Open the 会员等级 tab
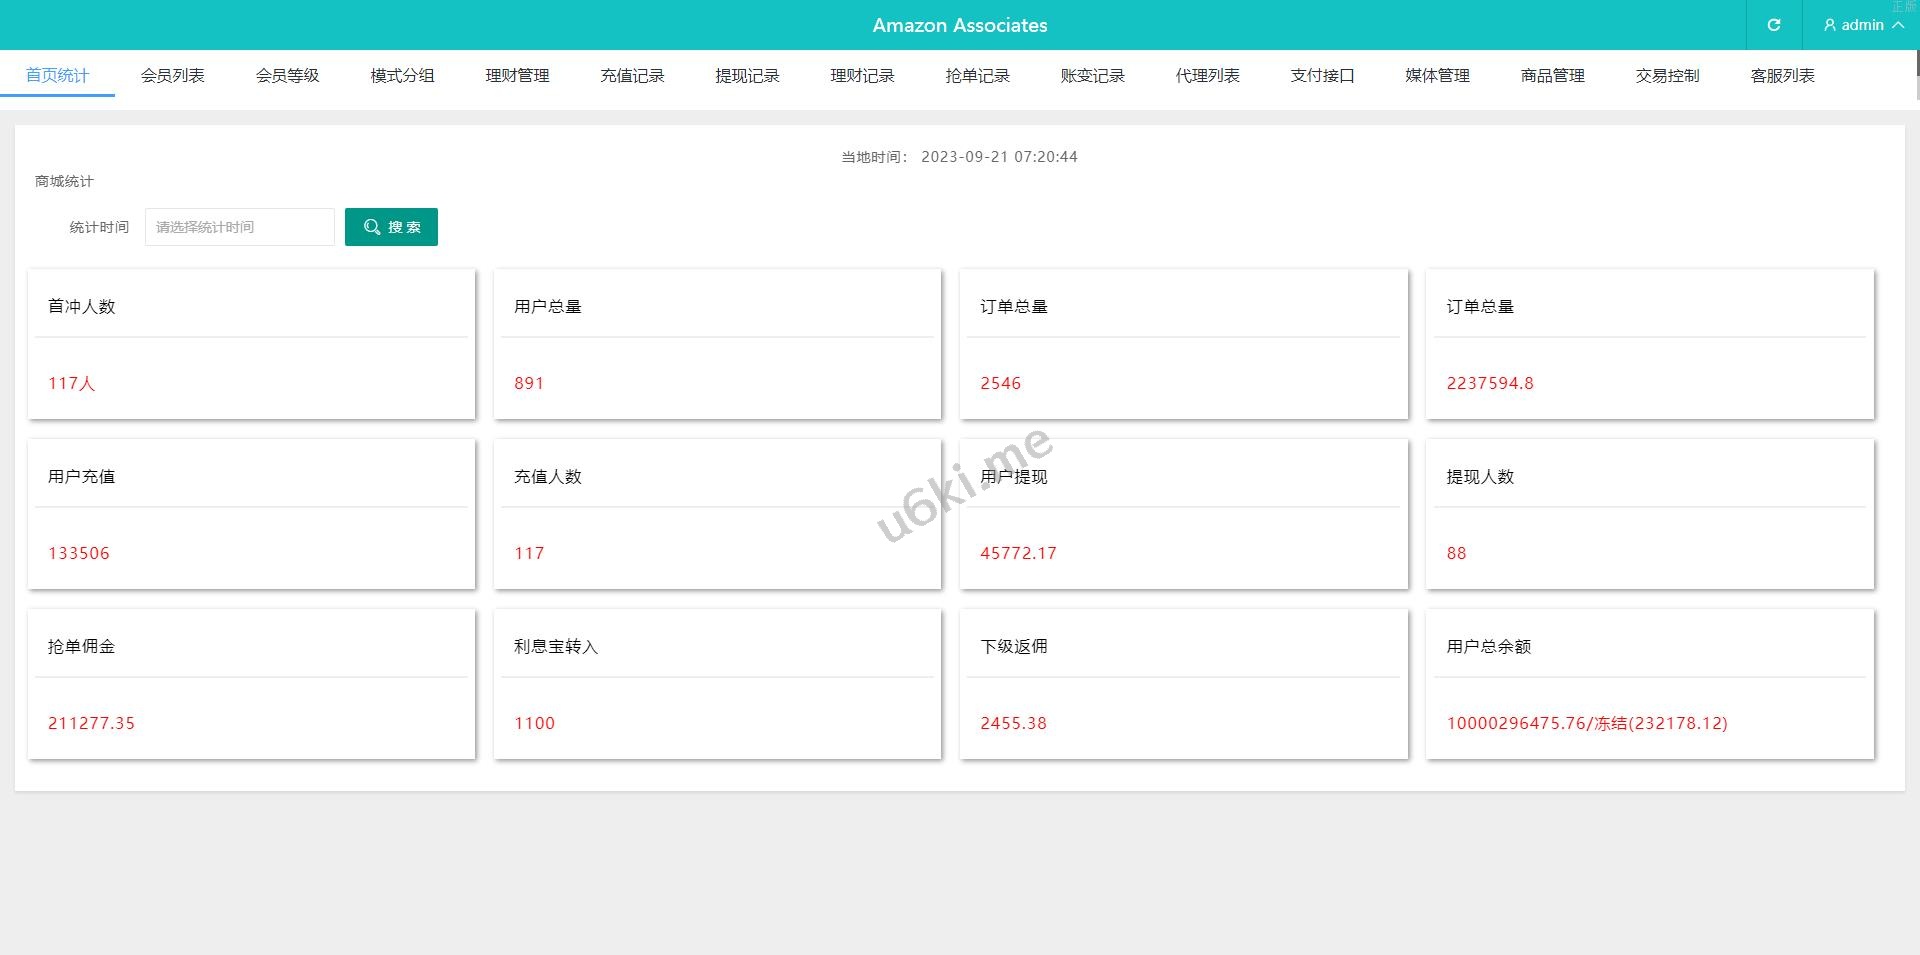The height and width of the screenshot is (955, 1920). click(287, 76)
